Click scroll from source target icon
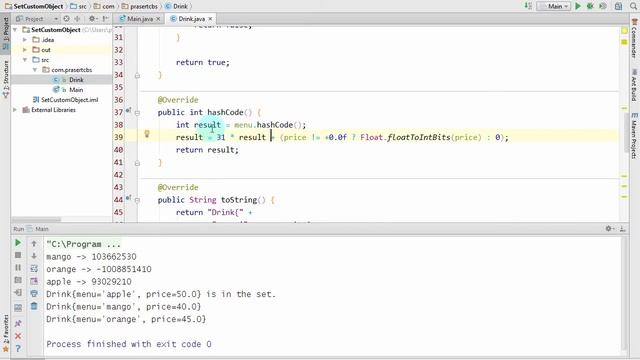640x360 pixels. tap(67, 19)
